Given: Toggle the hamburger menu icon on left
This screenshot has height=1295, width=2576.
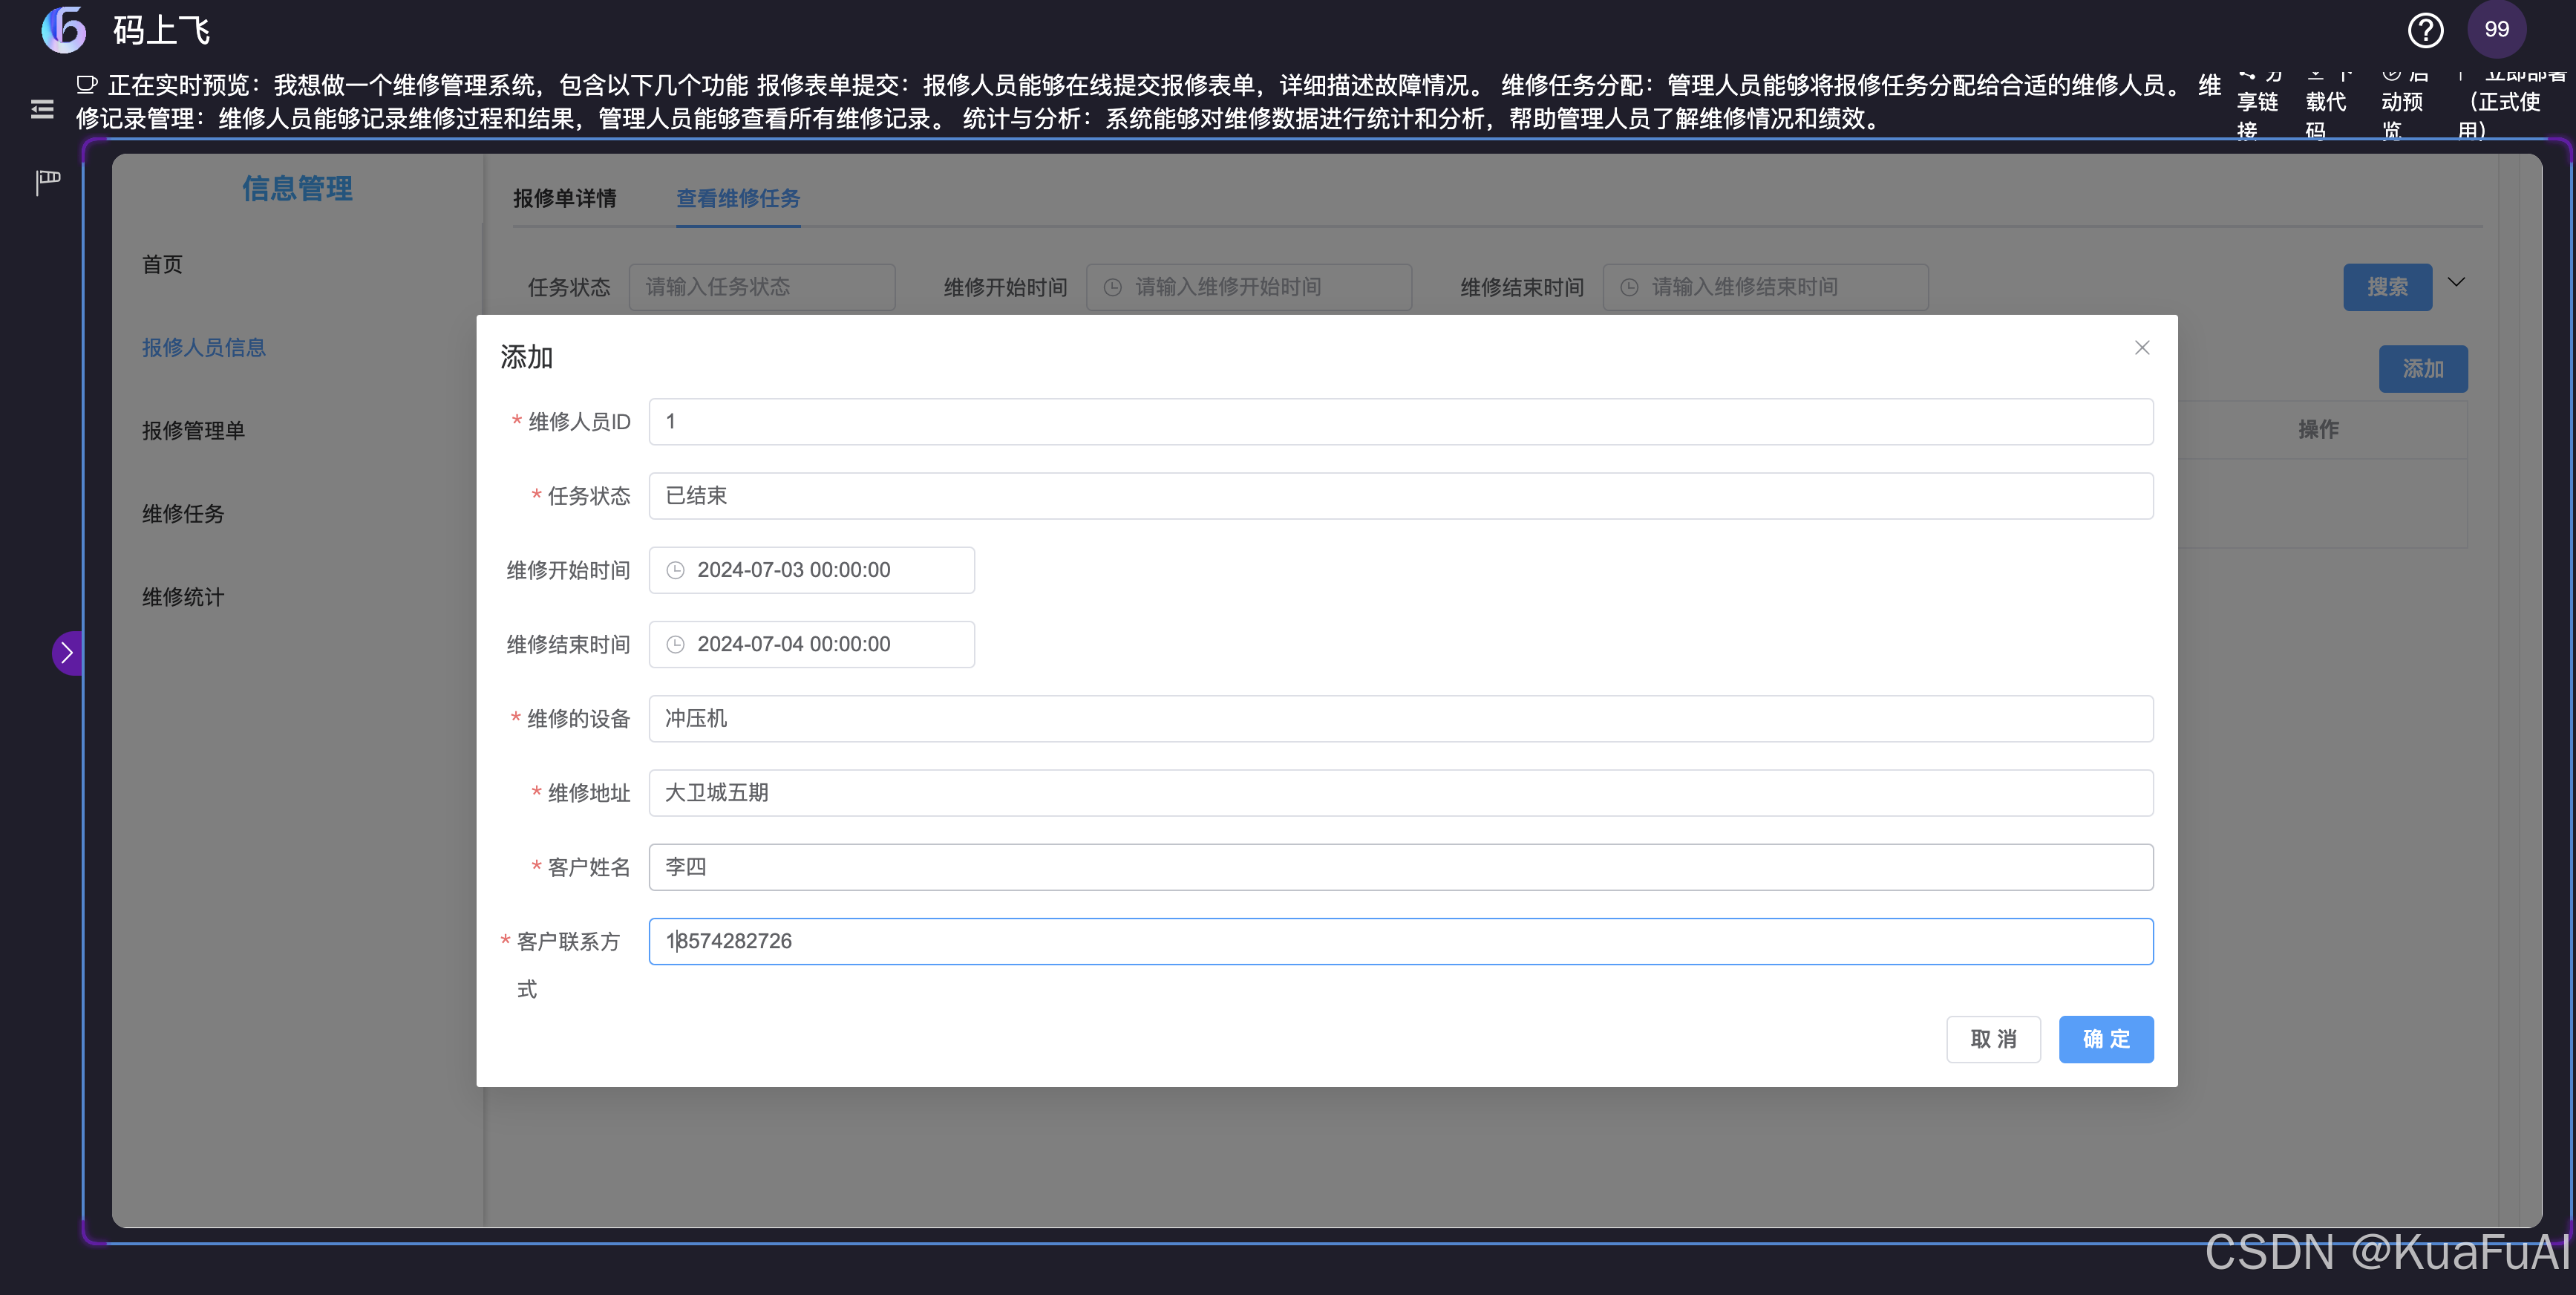Looking at the screenshot, I should point(42,109).
